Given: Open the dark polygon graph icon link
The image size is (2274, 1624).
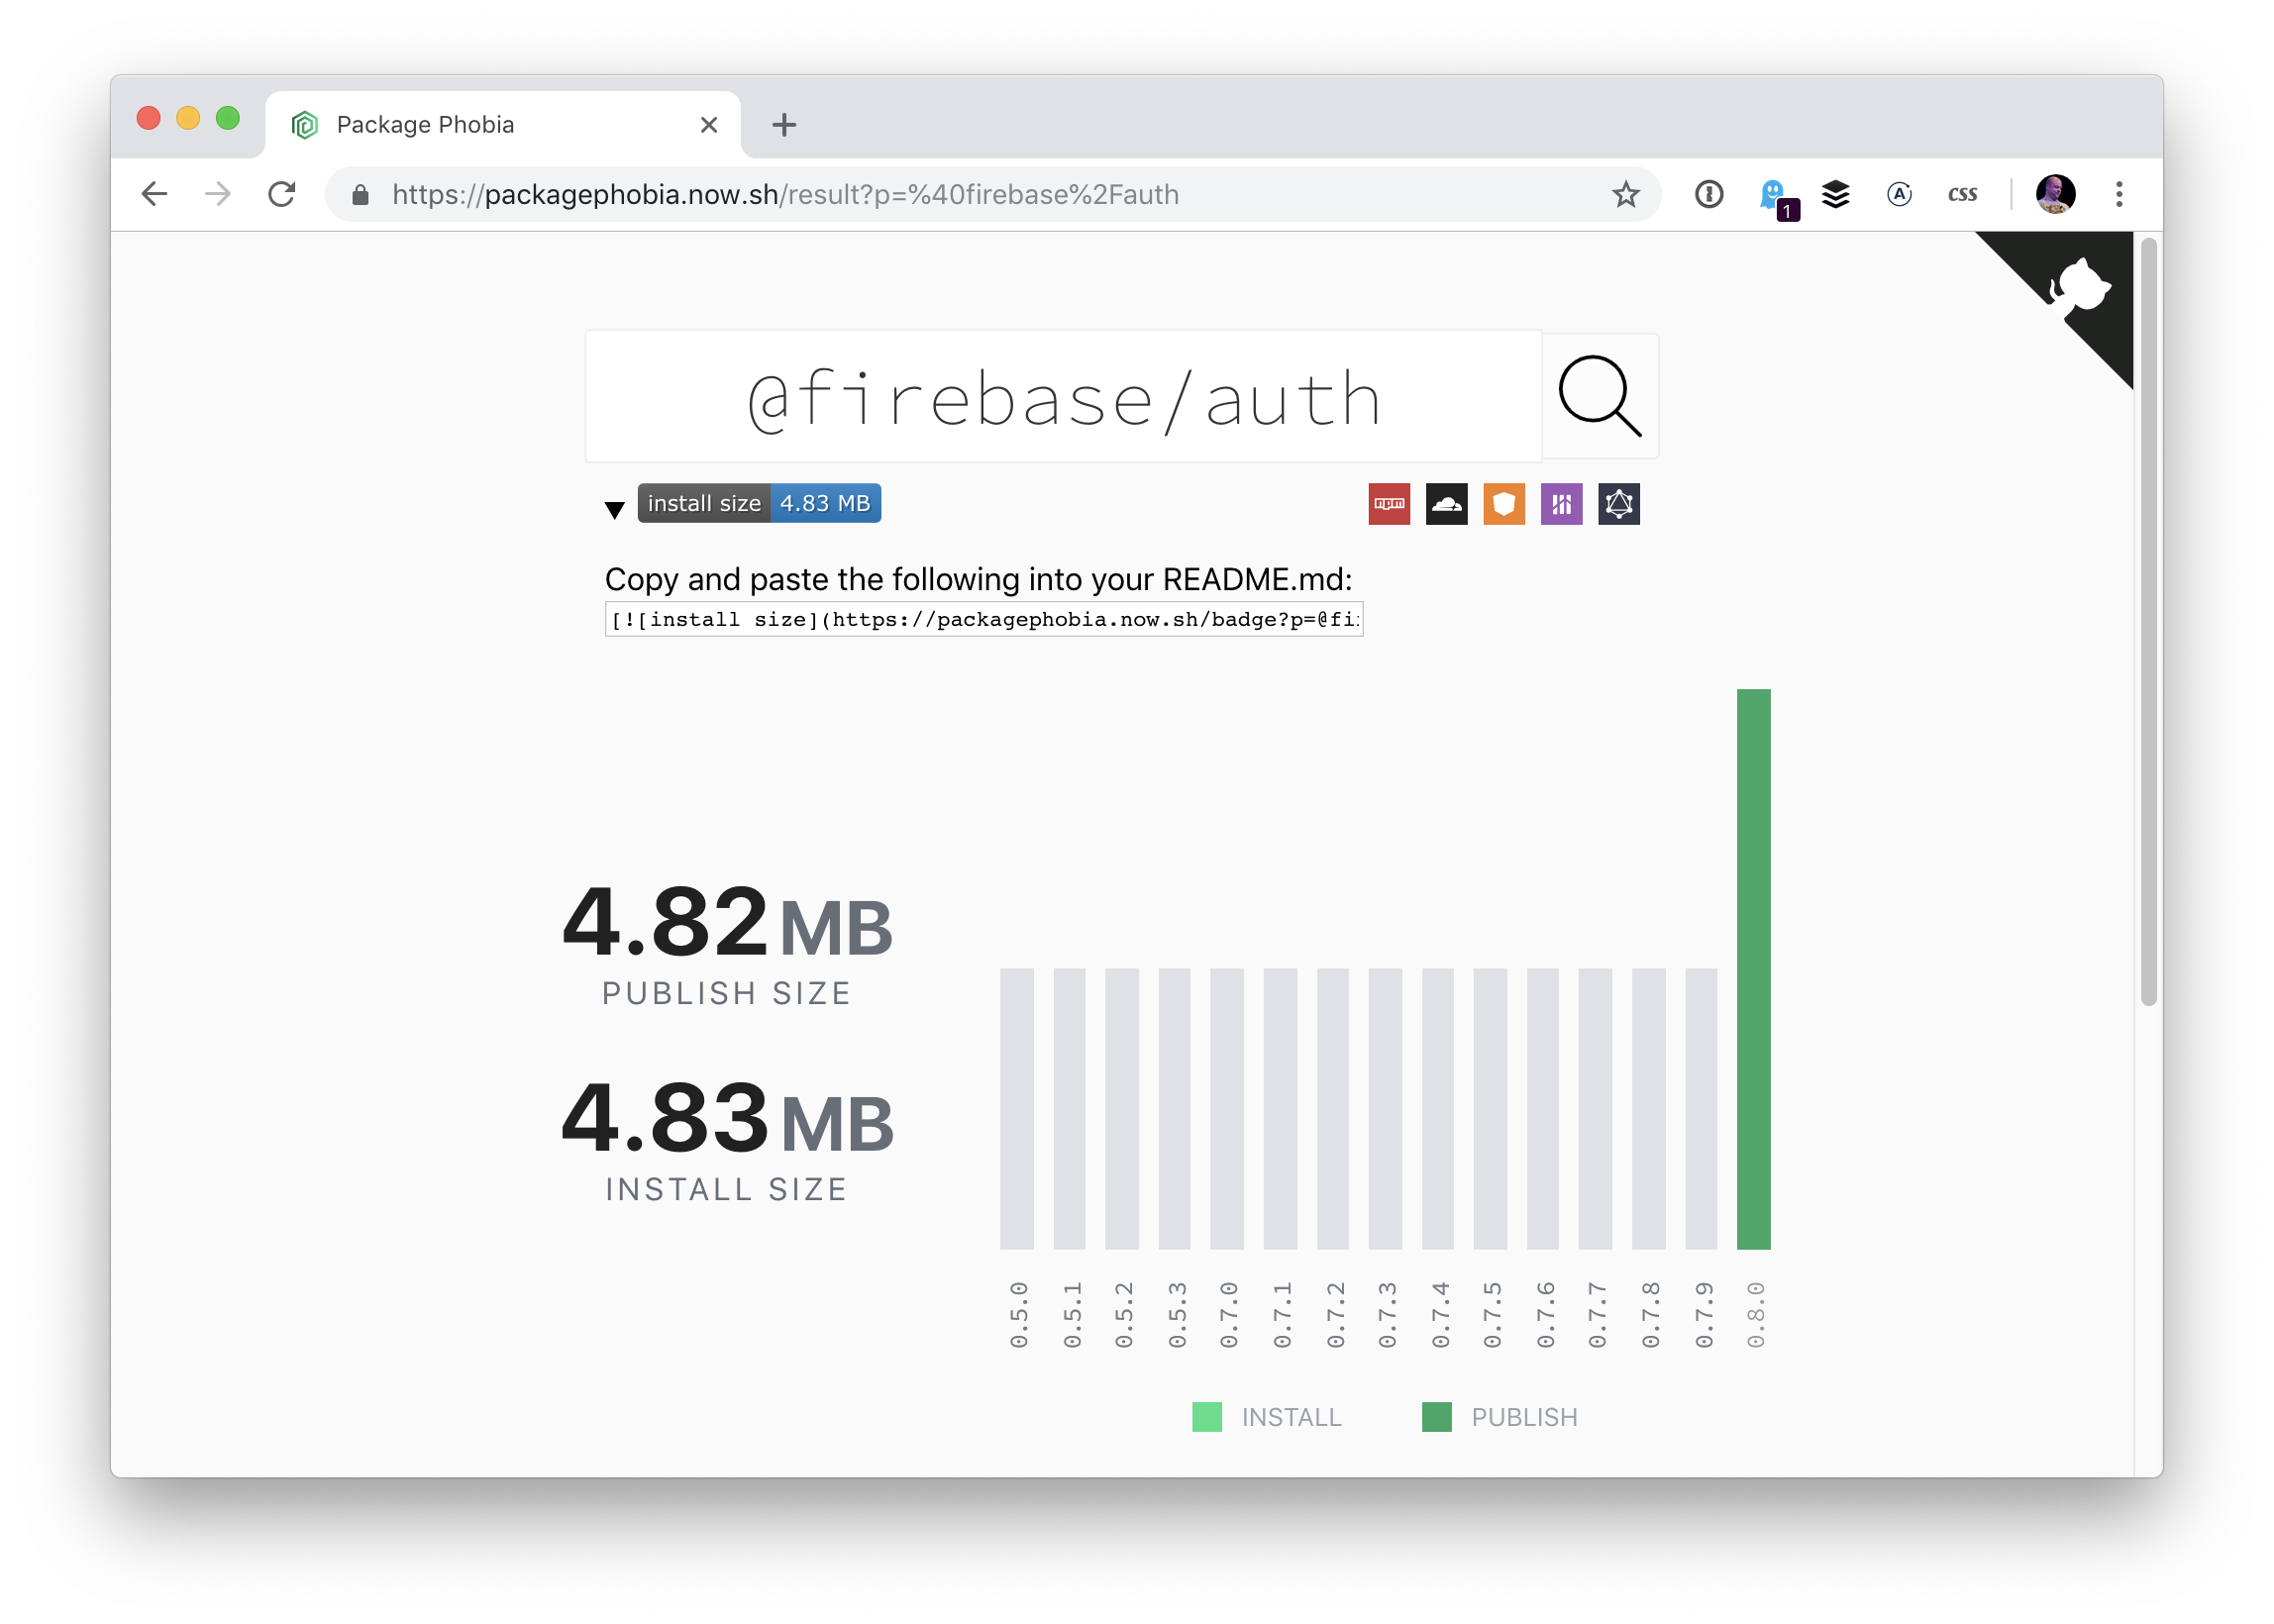Looking at the screenshot, I should 1619,504.
